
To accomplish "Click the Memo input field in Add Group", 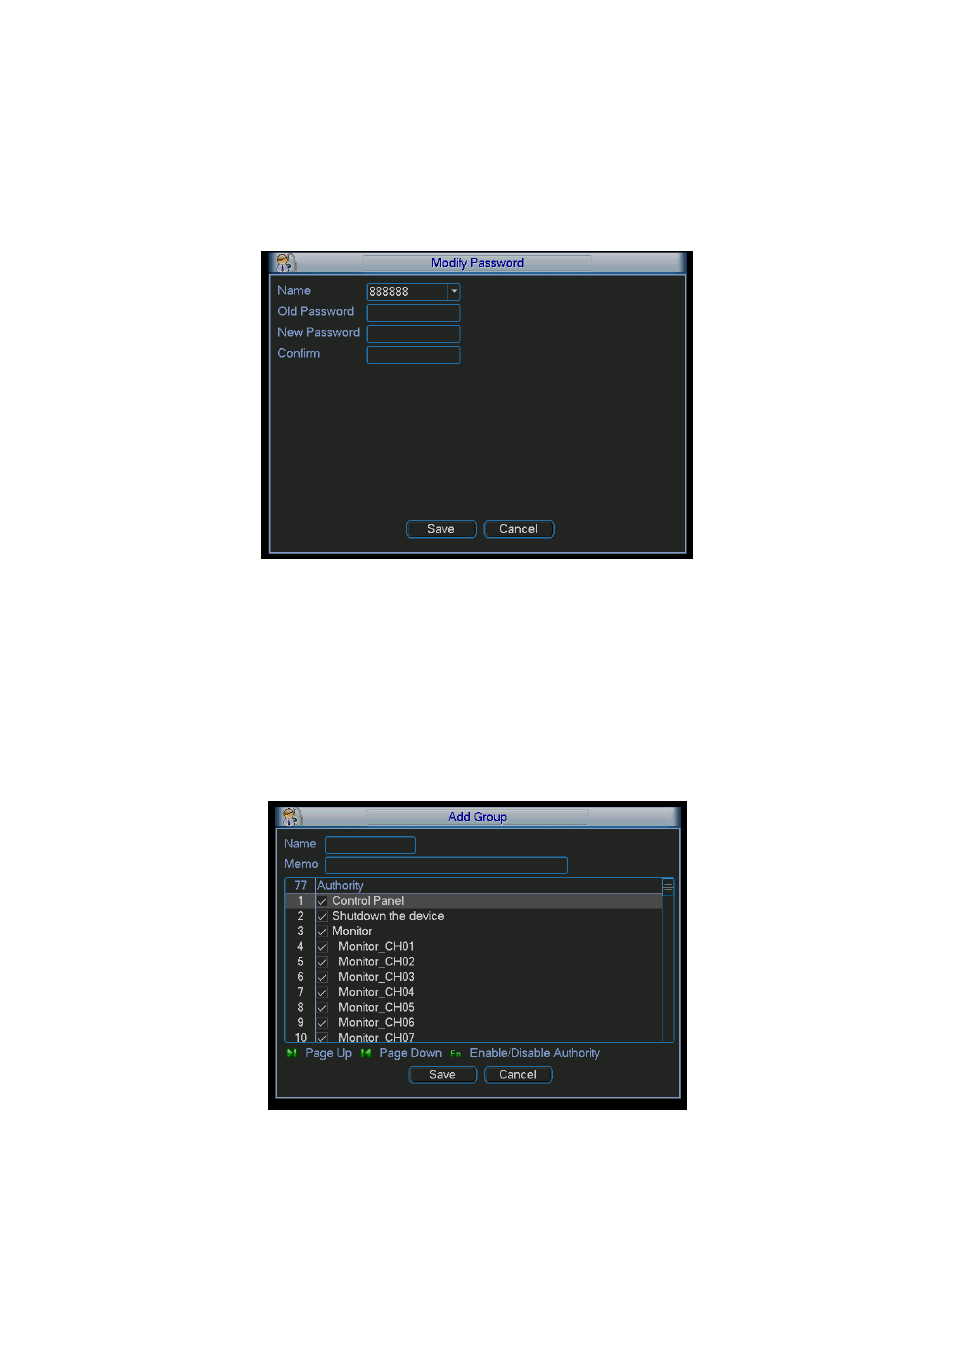I will [x=446, y=865].
